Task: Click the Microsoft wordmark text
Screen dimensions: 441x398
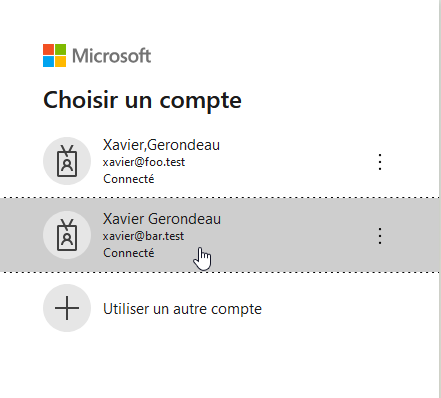Action: [112, 56]
